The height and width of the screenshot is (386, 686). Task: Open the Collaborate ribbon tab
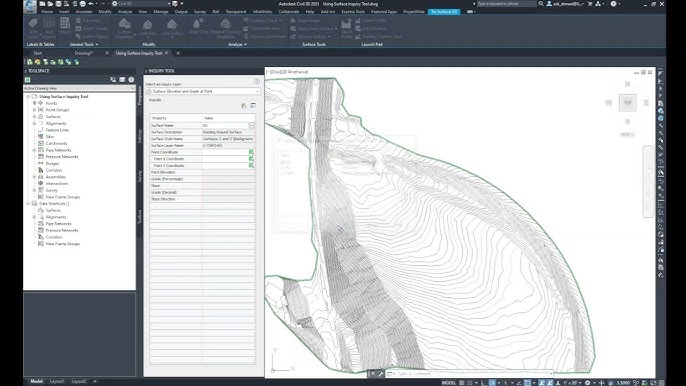tap(289, 12)
